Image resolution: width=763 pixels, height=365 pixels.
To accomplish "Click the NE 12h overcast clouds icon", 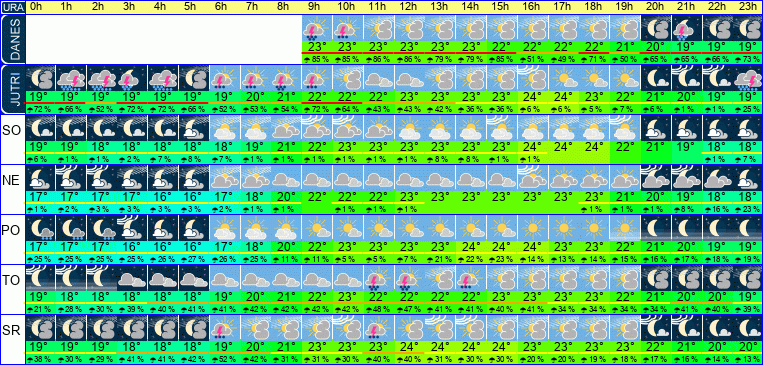I will point(409,178).
